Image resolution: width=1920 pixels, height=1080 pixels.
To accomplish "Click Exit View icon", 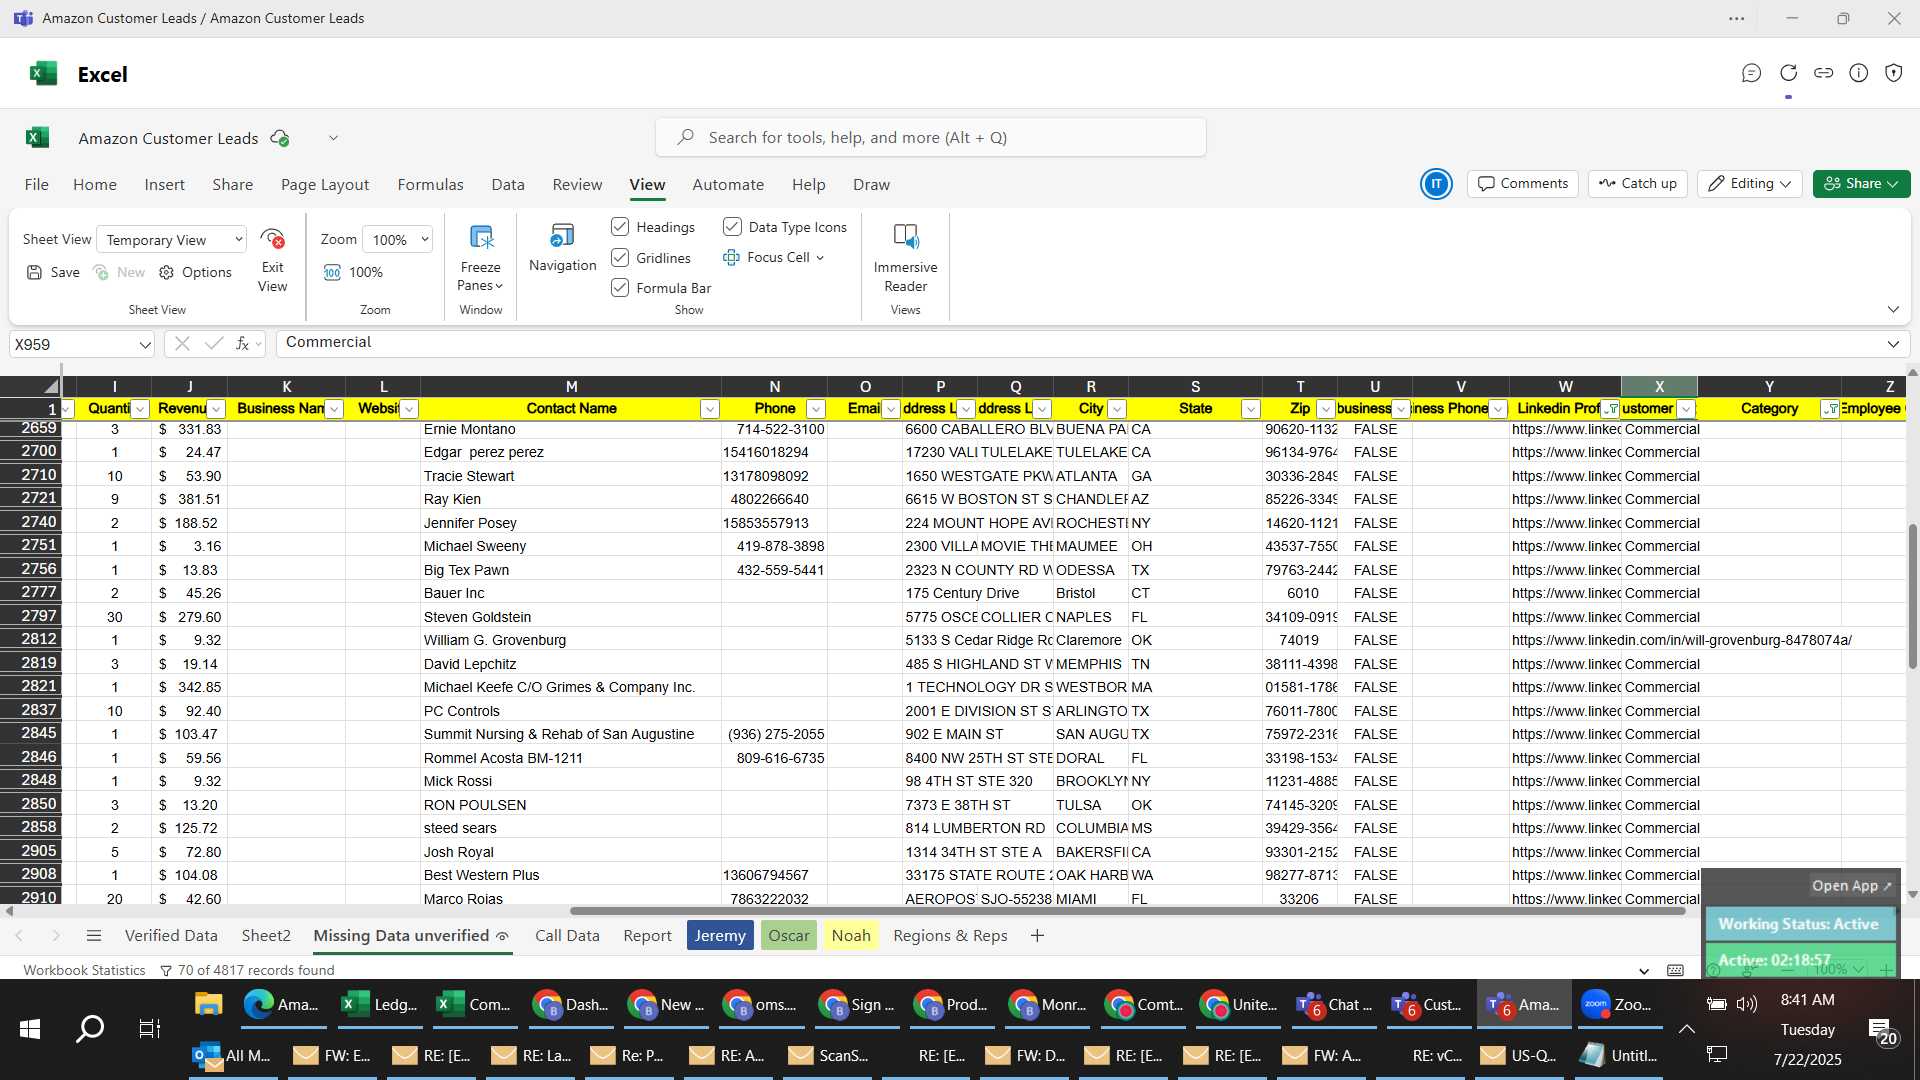I will click(272, 239).
